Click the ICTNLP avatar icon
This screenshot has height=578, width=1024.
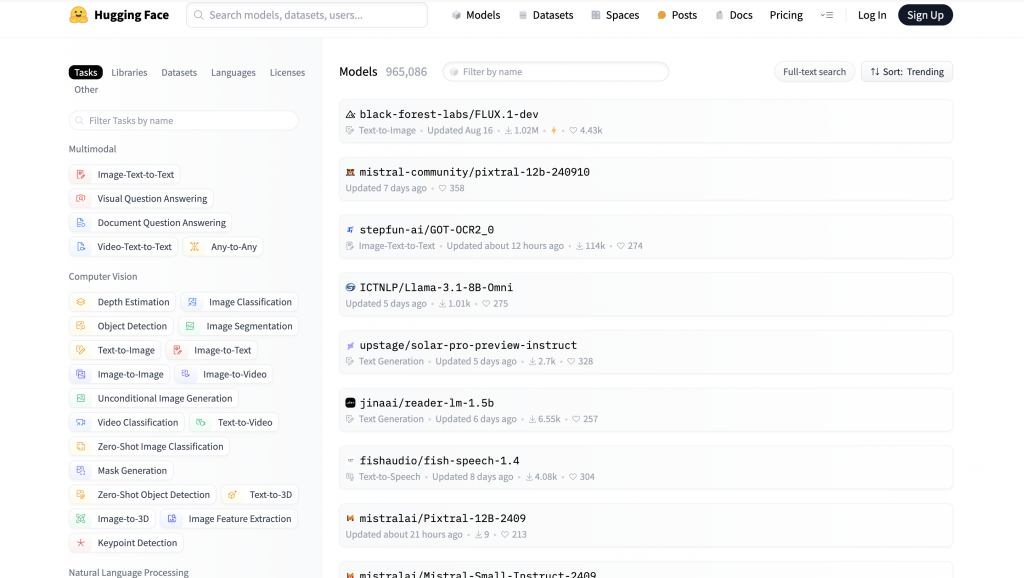coord(350,287)
